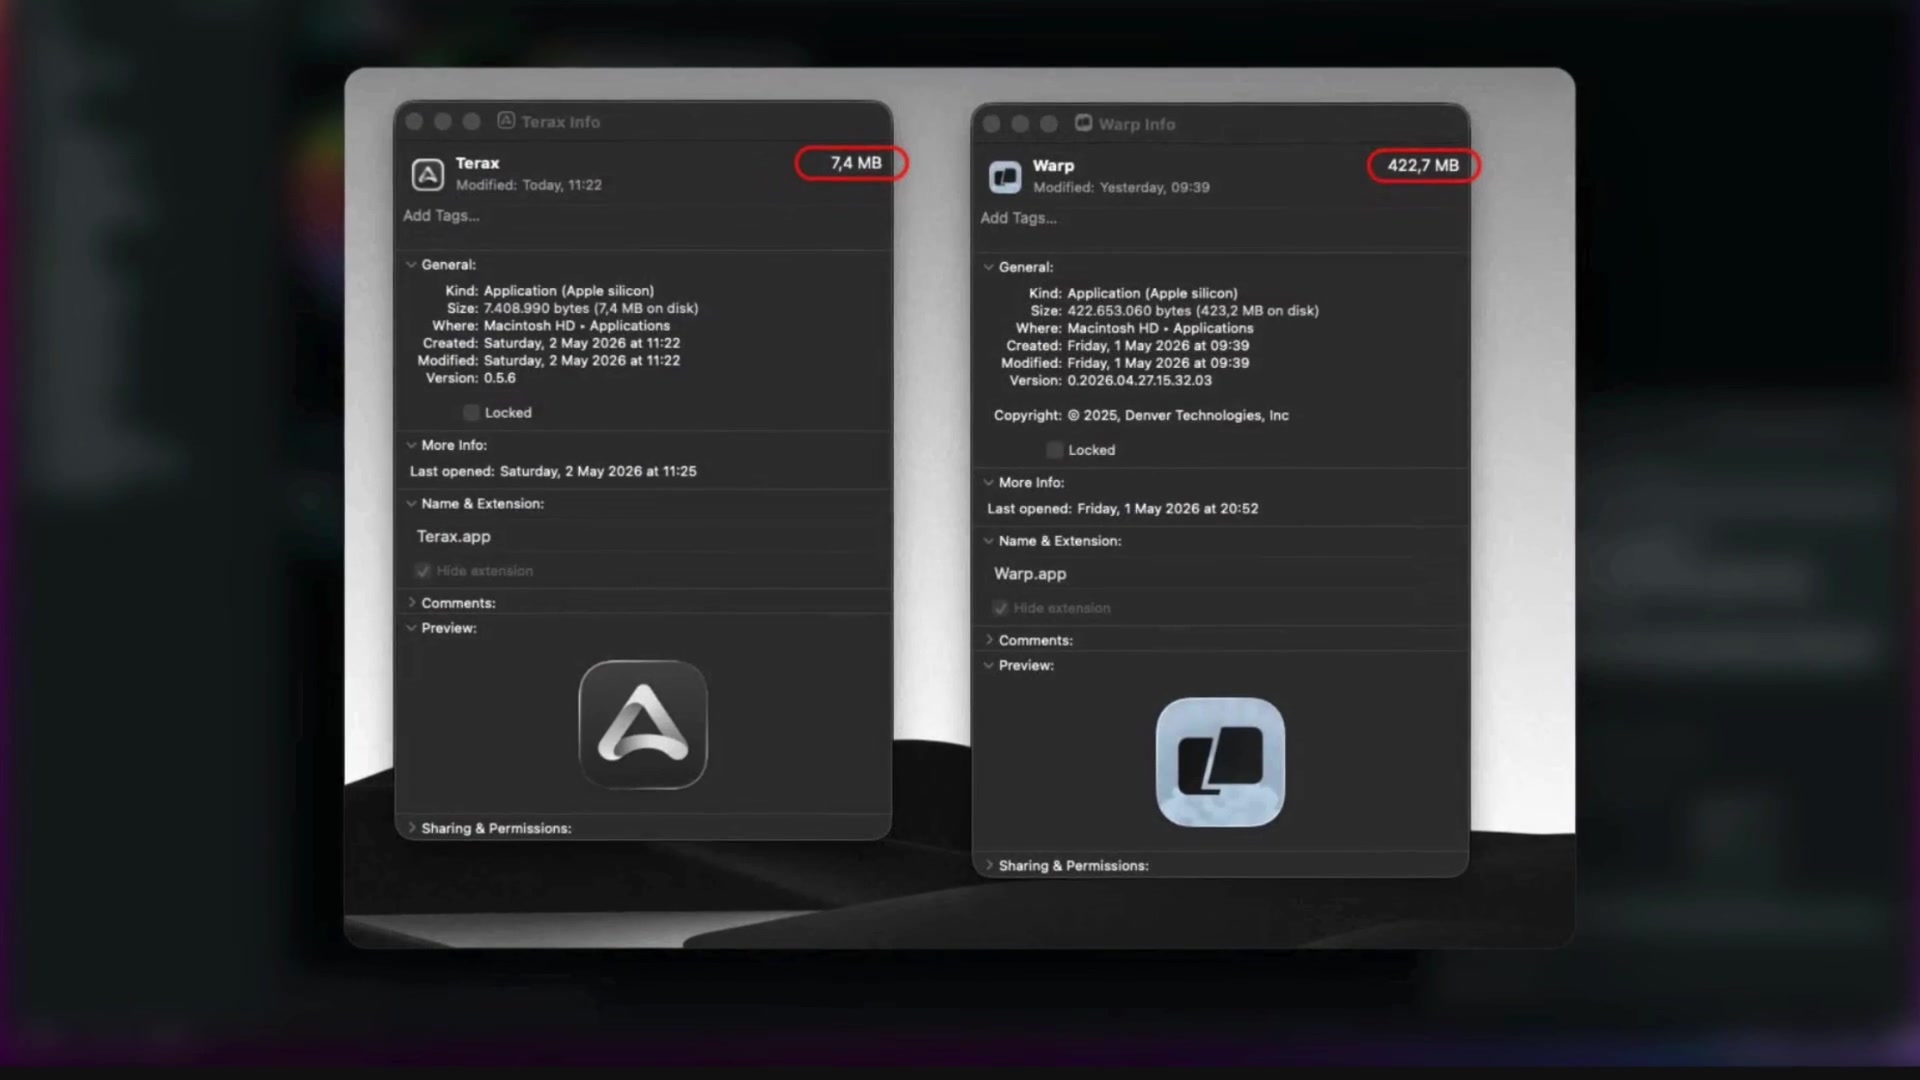The image size is (1920, 1080).
Task: Close the Terax Info window
Action: tap(414, 121)
